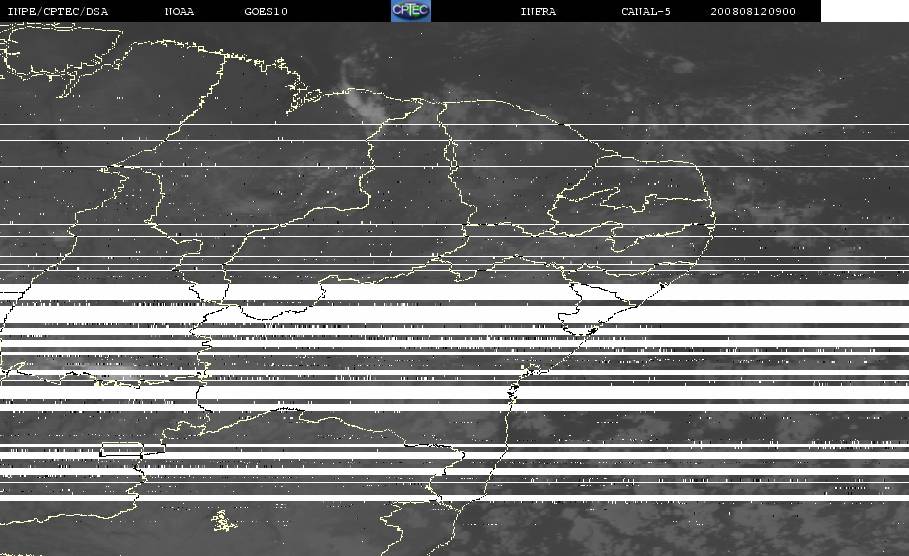The height and width of the screenshot is (556, 909).
Task: Select the topmost thin white scan line
Action: click(x=454, y=125)
